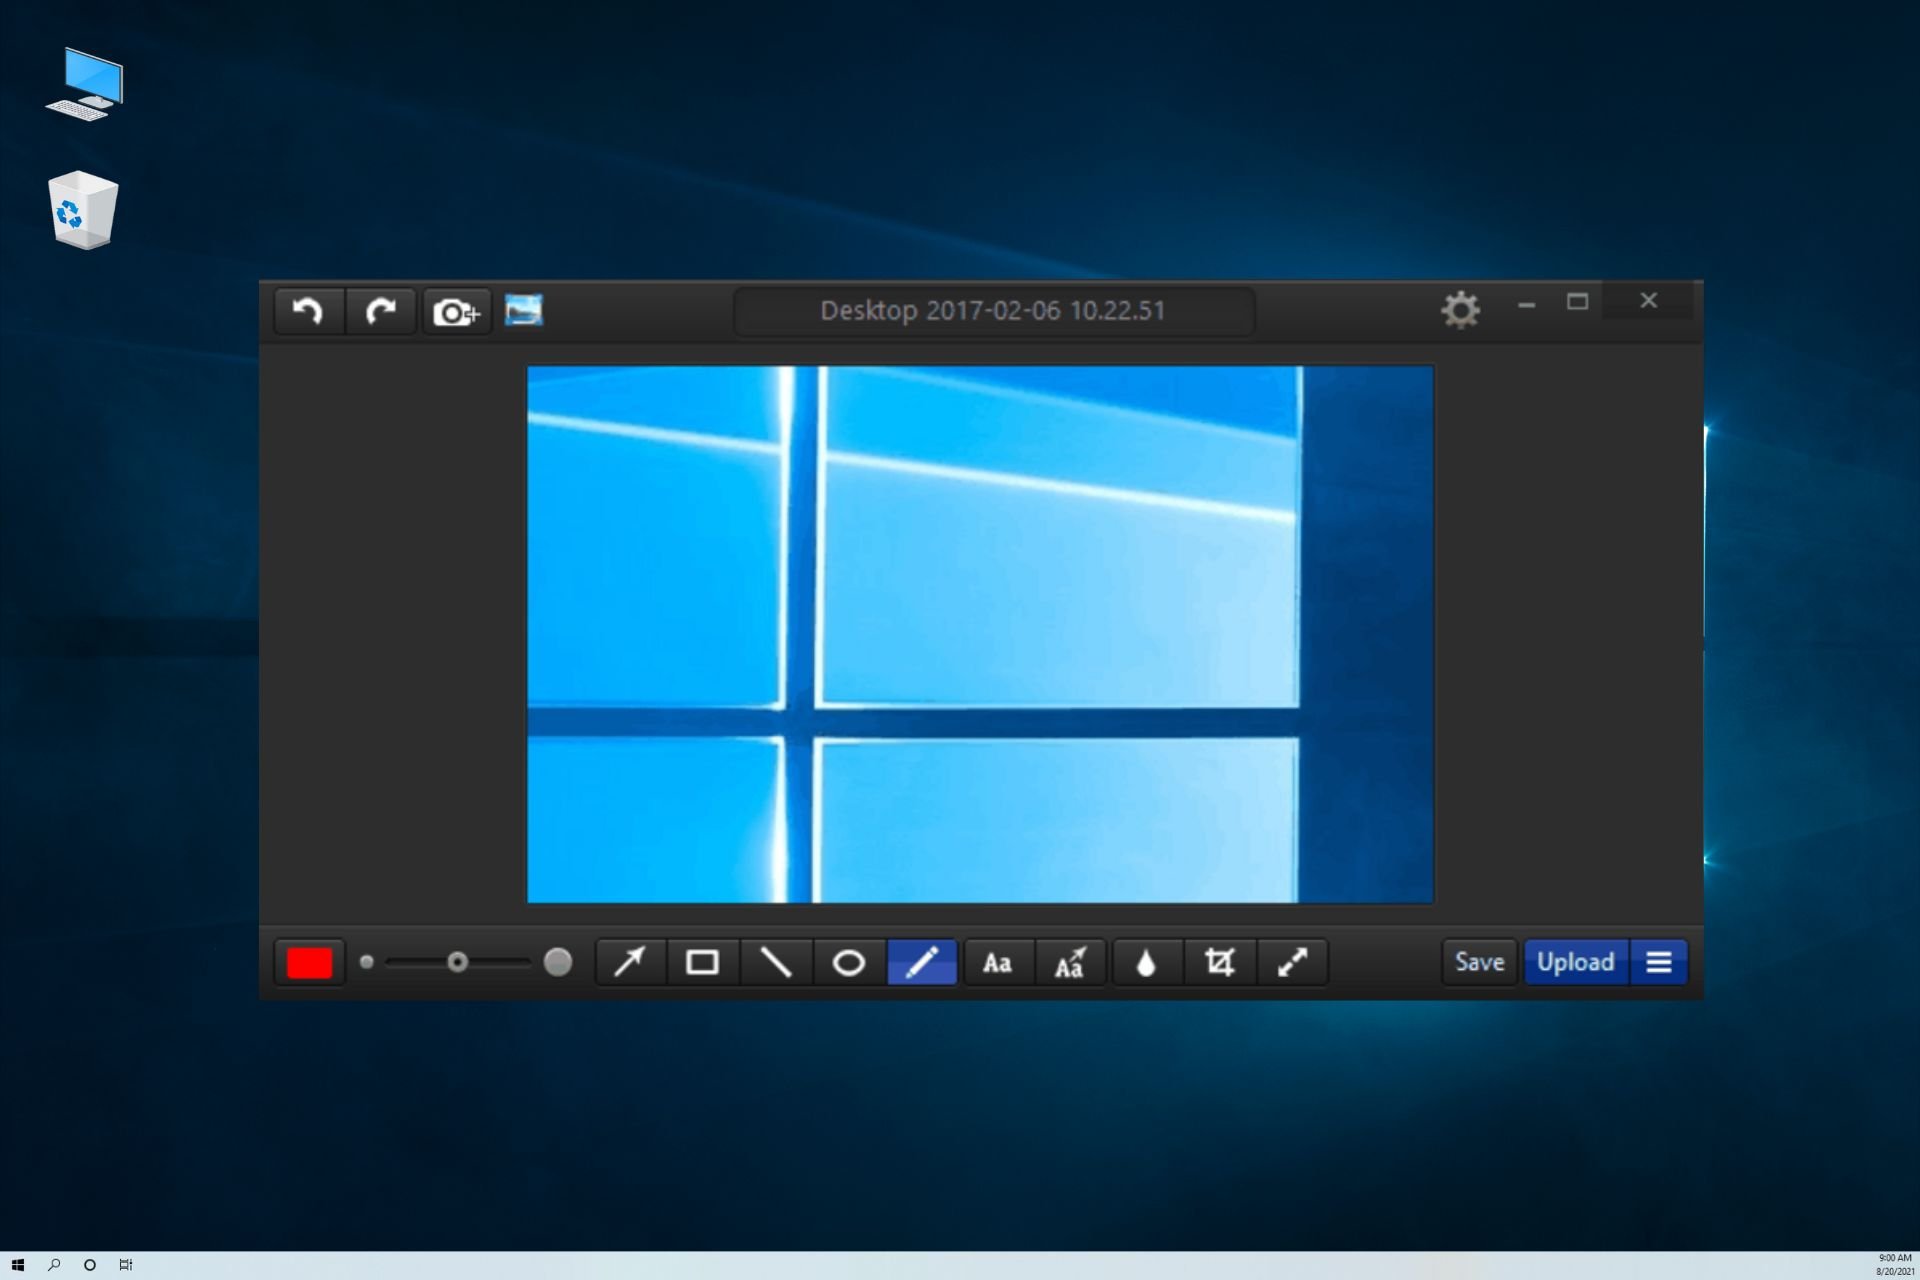Open the upload options menu icon

pos(1659,962)
